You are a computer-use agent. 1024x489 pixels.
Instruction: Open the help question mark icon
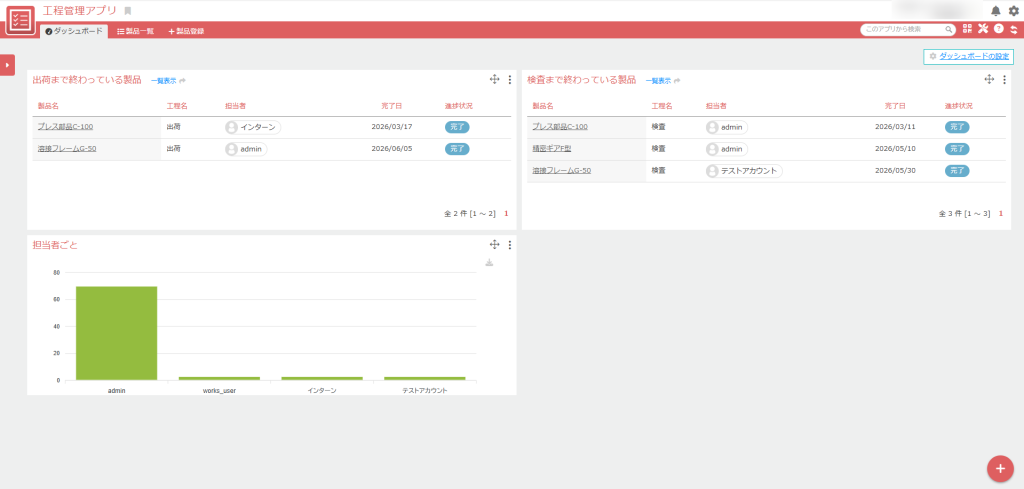998,29
